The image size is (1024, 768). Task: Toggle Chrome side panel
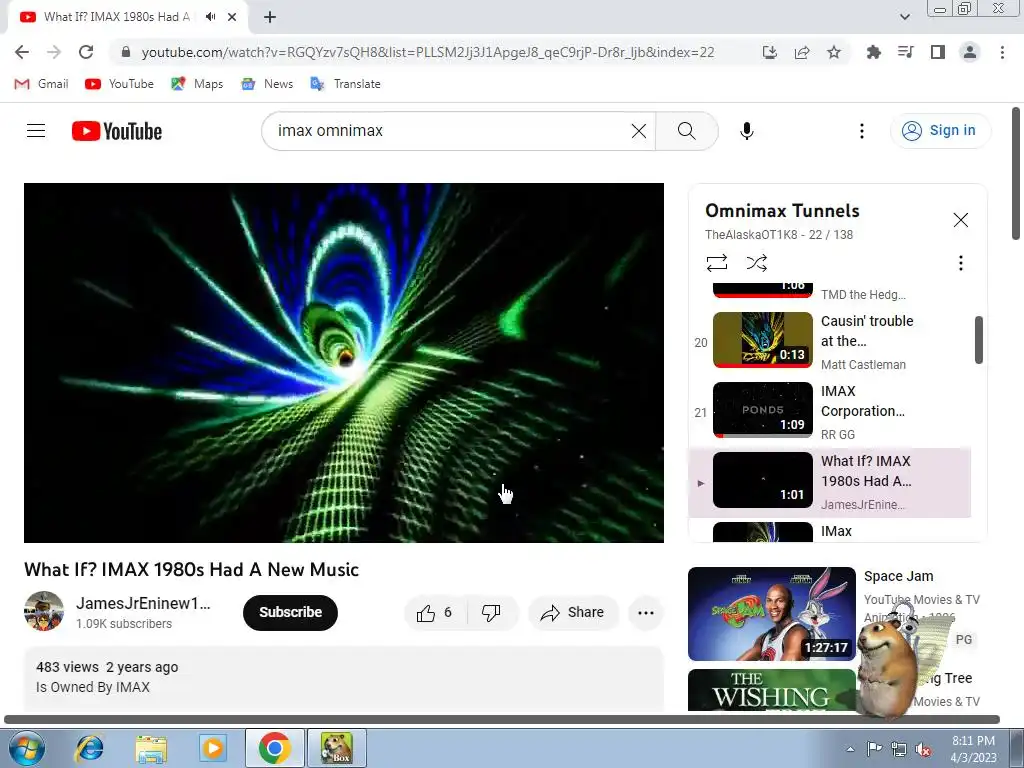[937, 52]
